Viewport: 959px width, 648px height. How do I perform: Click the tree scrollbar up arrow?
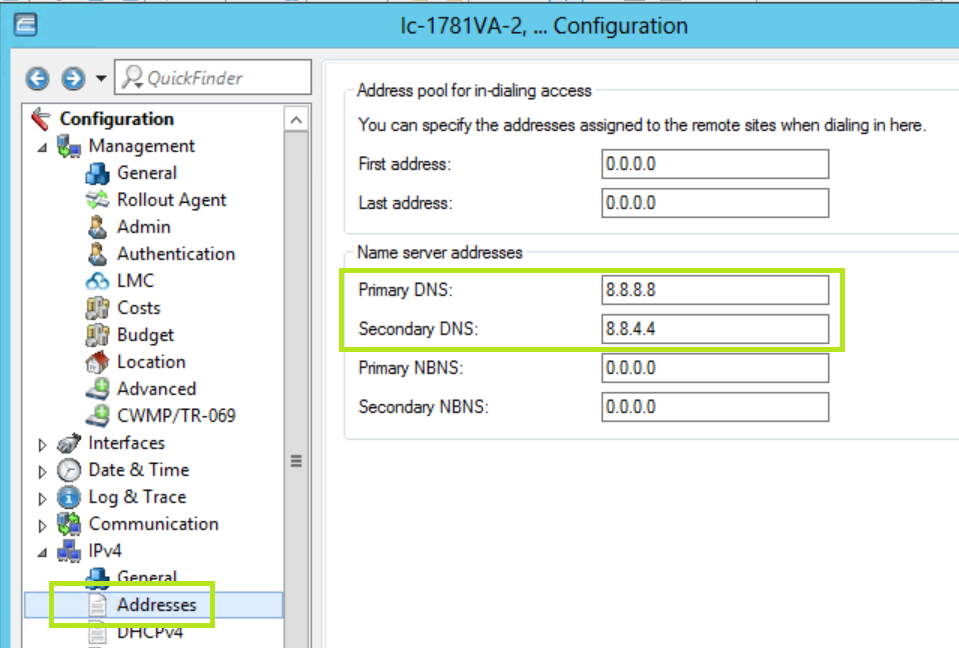point(297,120)
